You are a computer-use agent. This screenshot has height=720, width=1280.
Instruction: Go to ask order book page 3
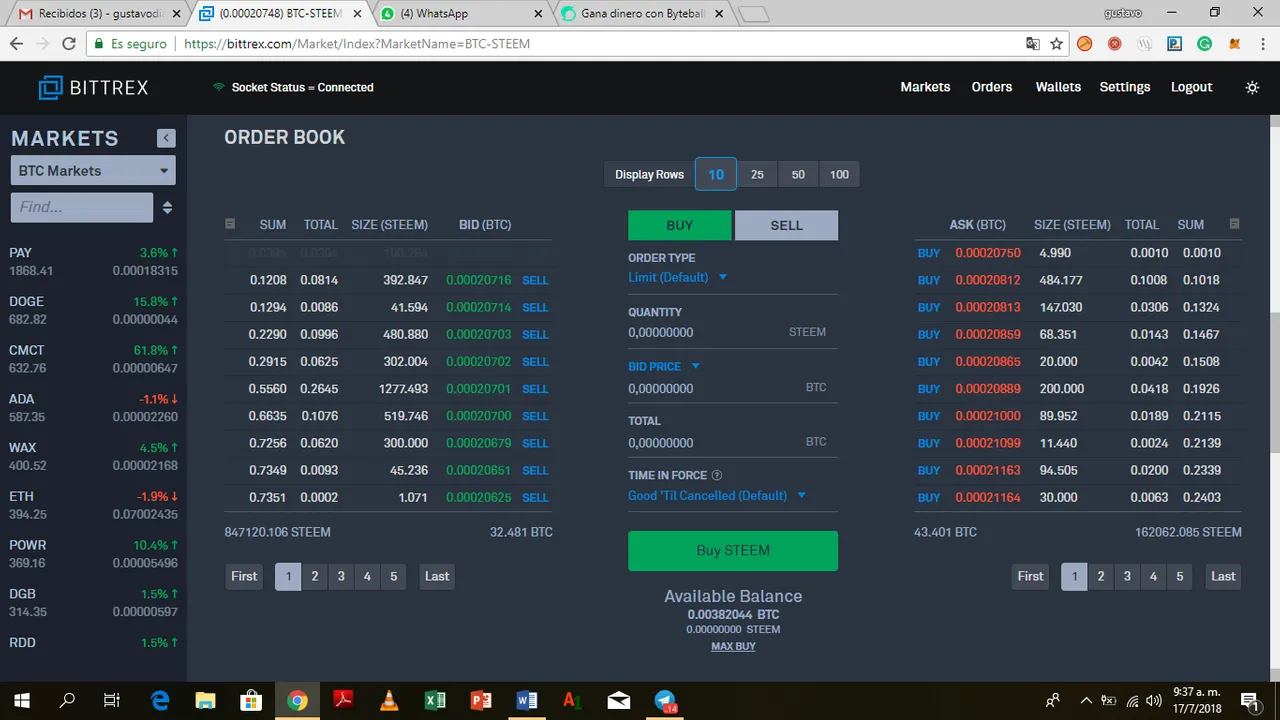click(x=1127, y=576)
